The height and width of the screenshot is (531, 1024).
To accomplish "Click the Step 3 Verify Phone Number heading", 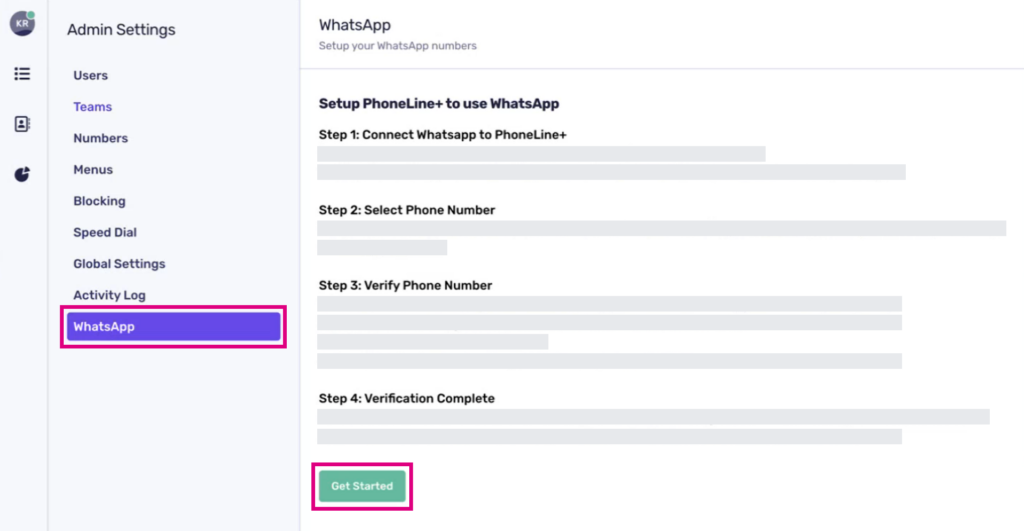I will click(x=405, y=285).
